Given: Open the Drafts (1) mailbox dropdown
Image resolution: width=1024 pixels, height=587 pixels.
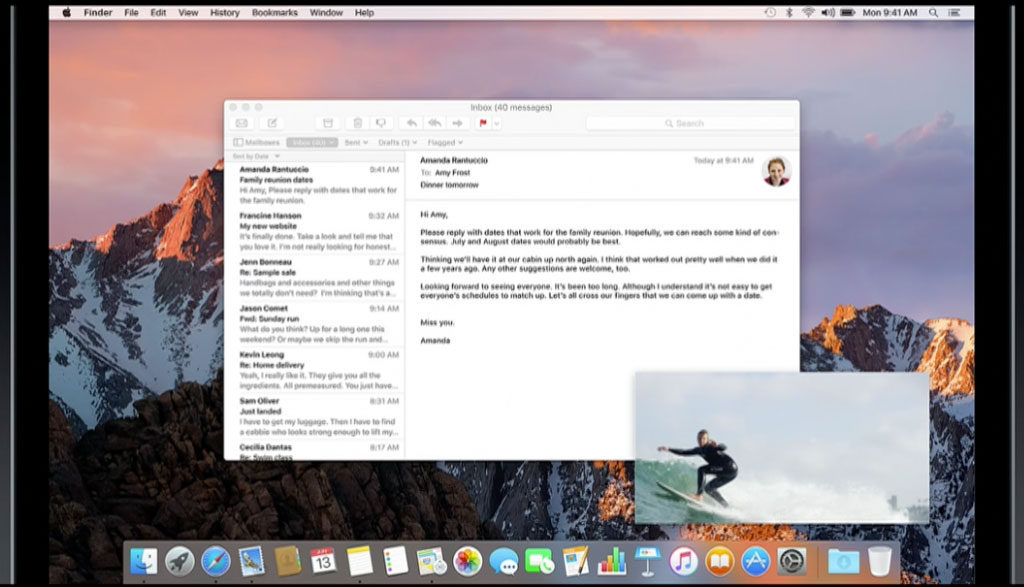Looking at the screenshot, I should pyautogui.click(x=397, y=142).
